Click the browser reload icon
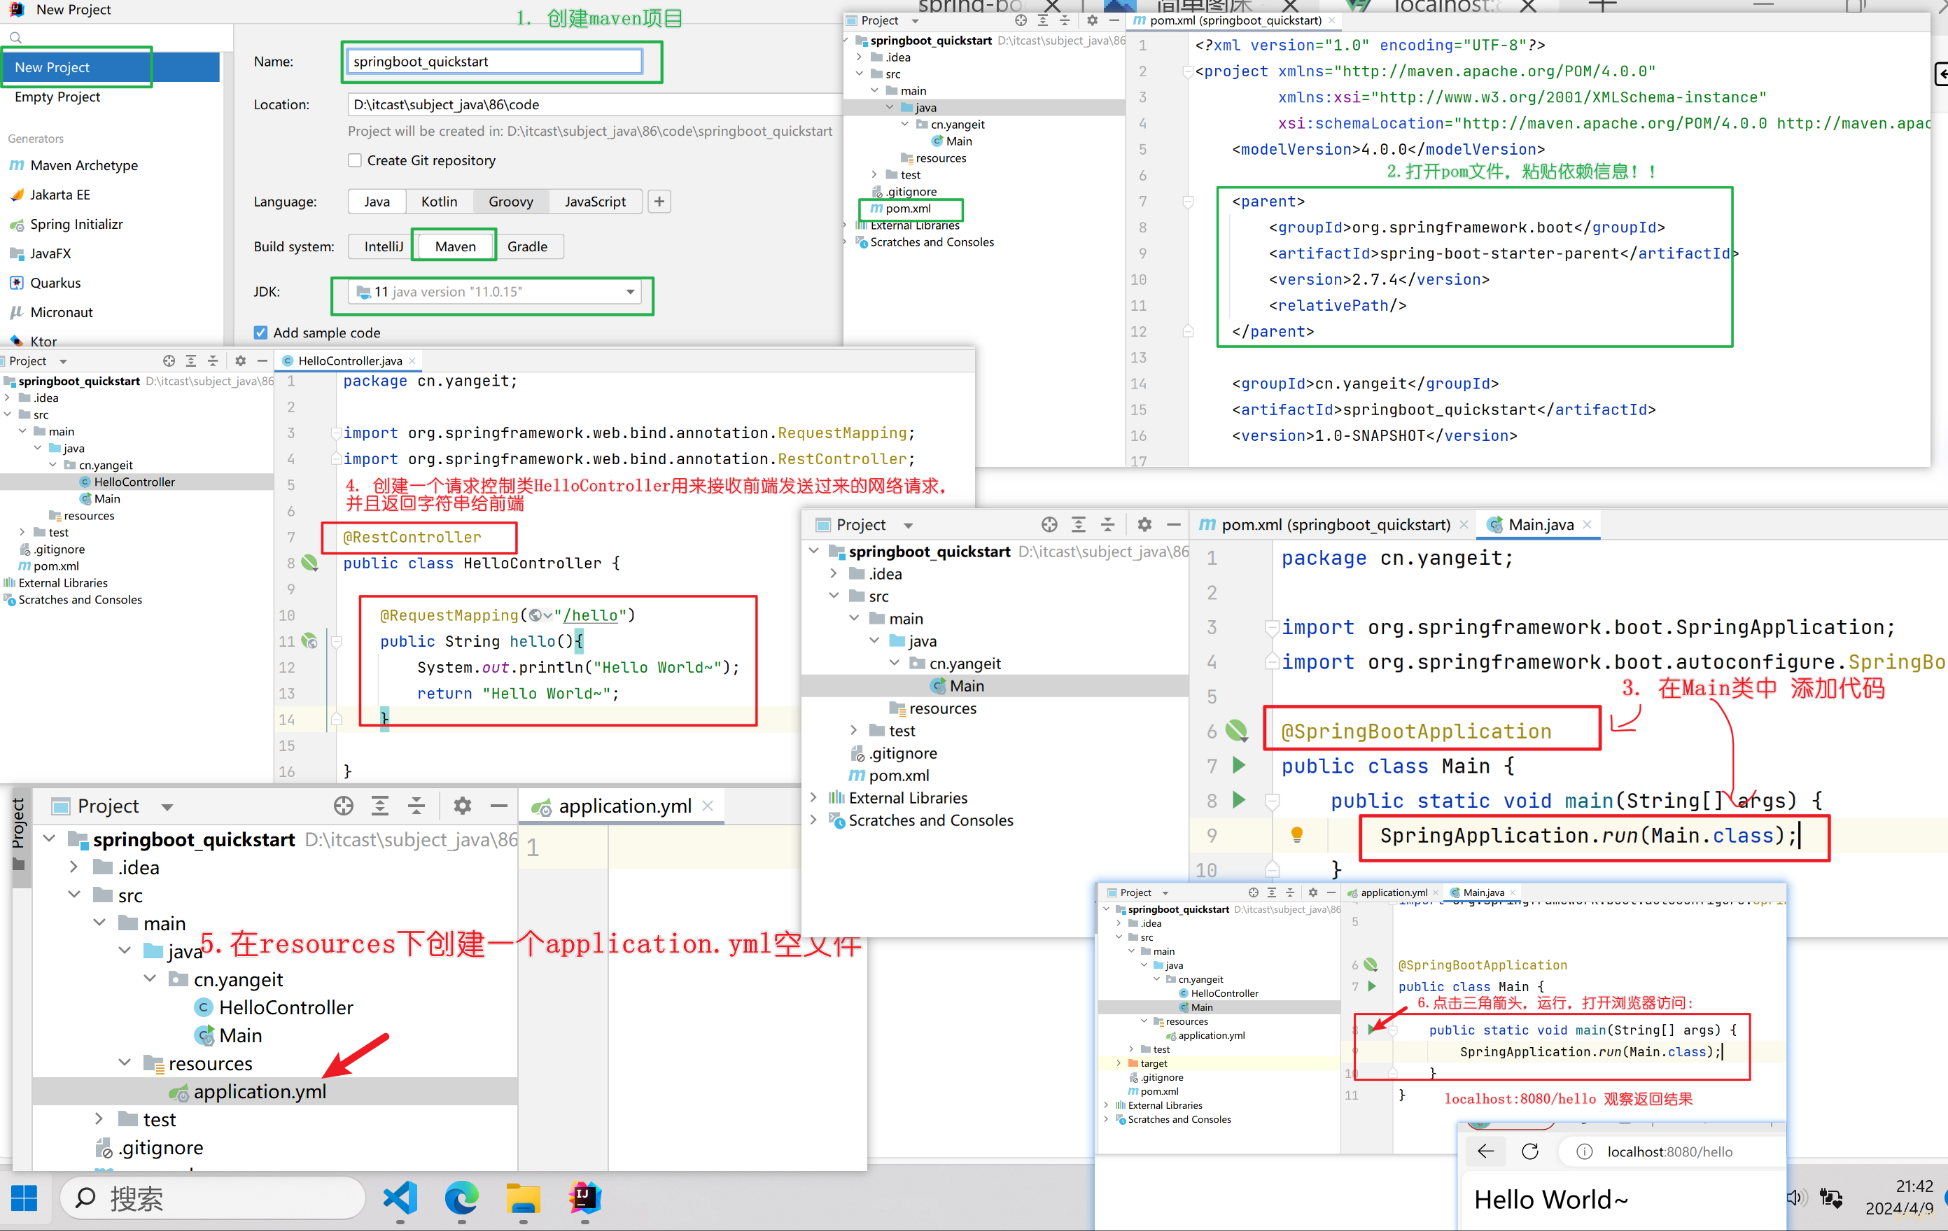Viewport: 1948px width, 1231px height. pos(1530,1151)
